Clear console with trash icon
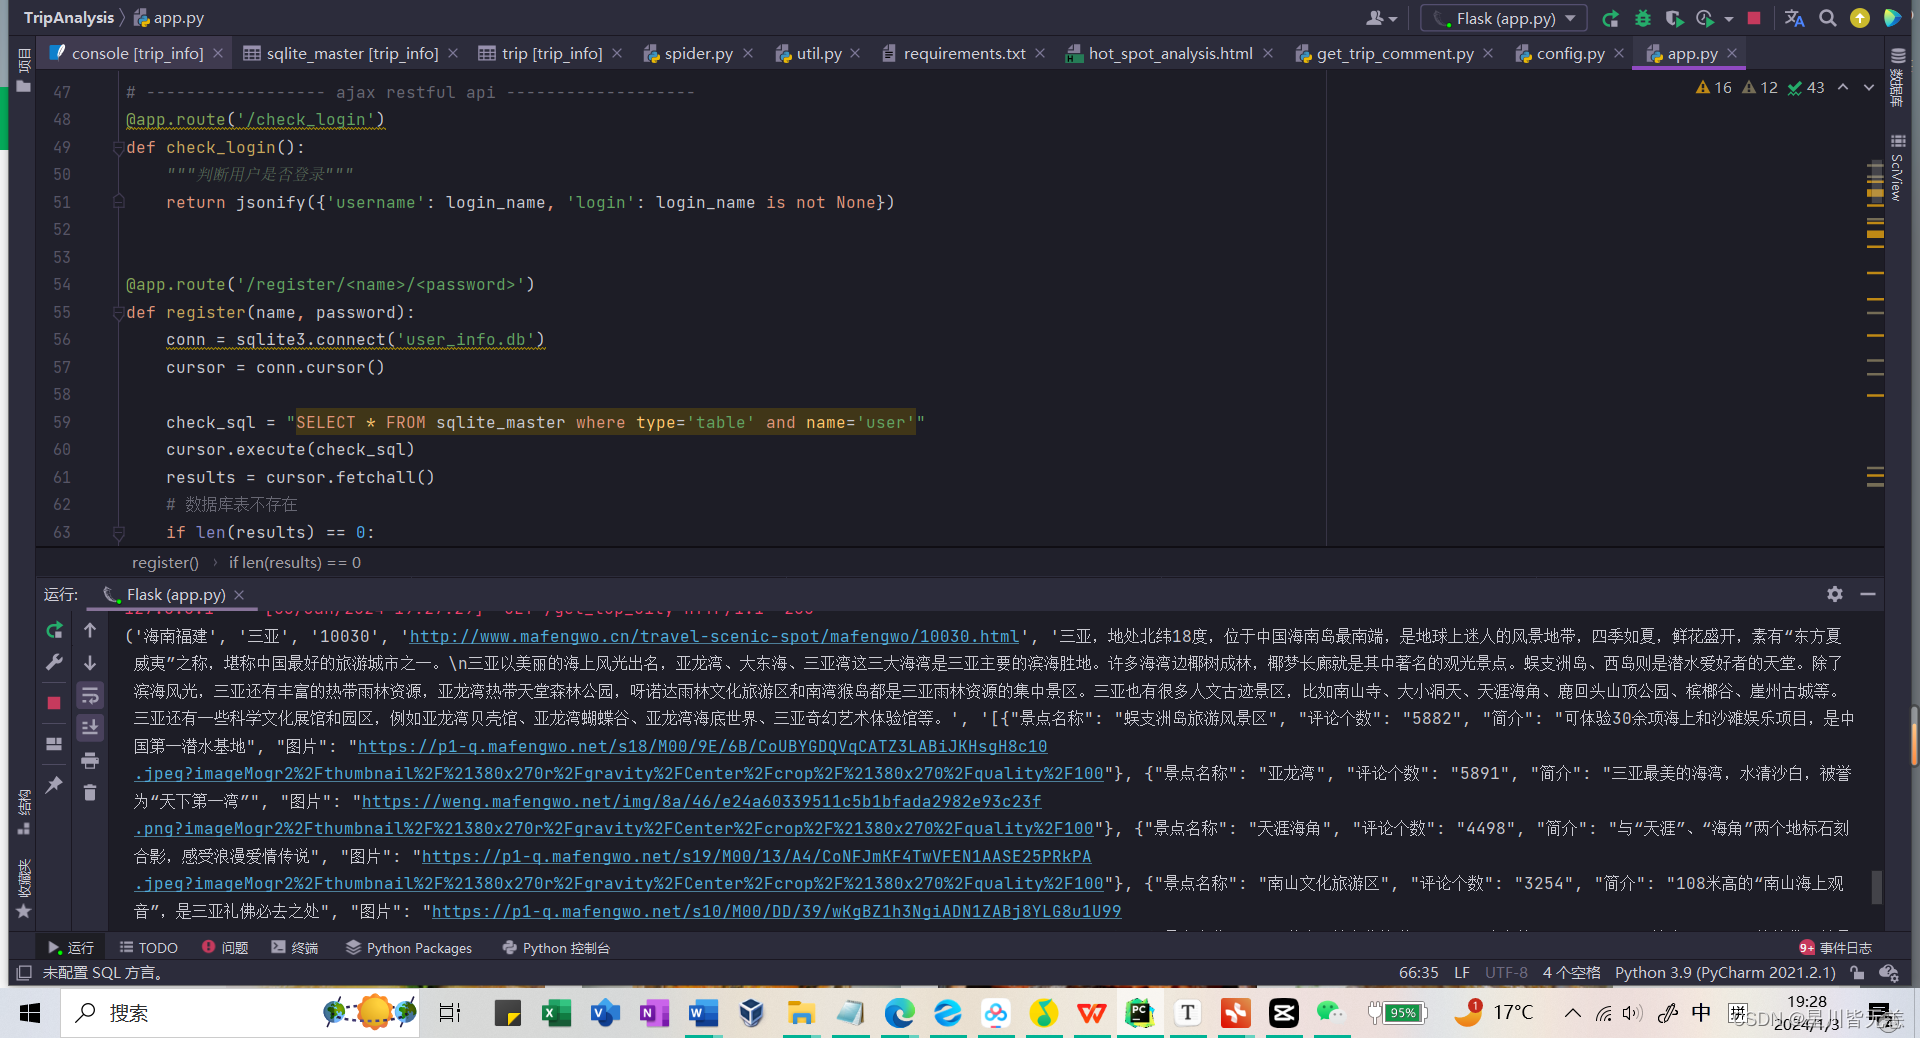Image resolution: width=1920 pixels, height=1038 pixels. pos(90,792)
